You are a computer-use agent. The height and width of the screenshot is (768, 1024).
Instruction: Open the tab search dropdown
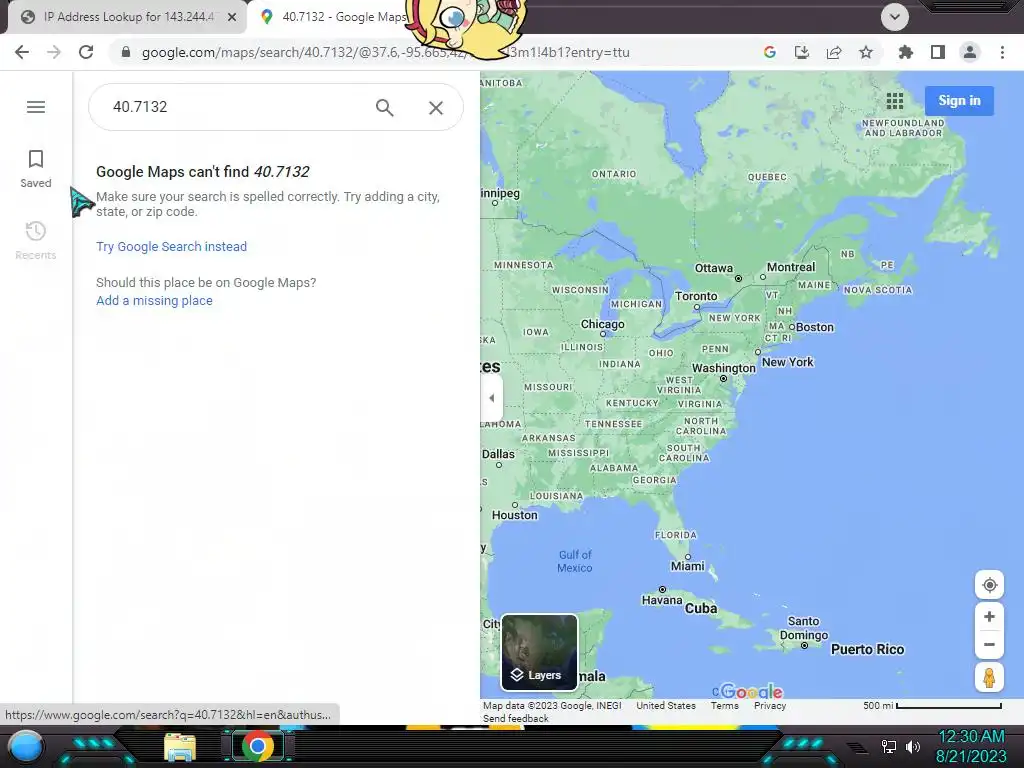pos(895,17)
